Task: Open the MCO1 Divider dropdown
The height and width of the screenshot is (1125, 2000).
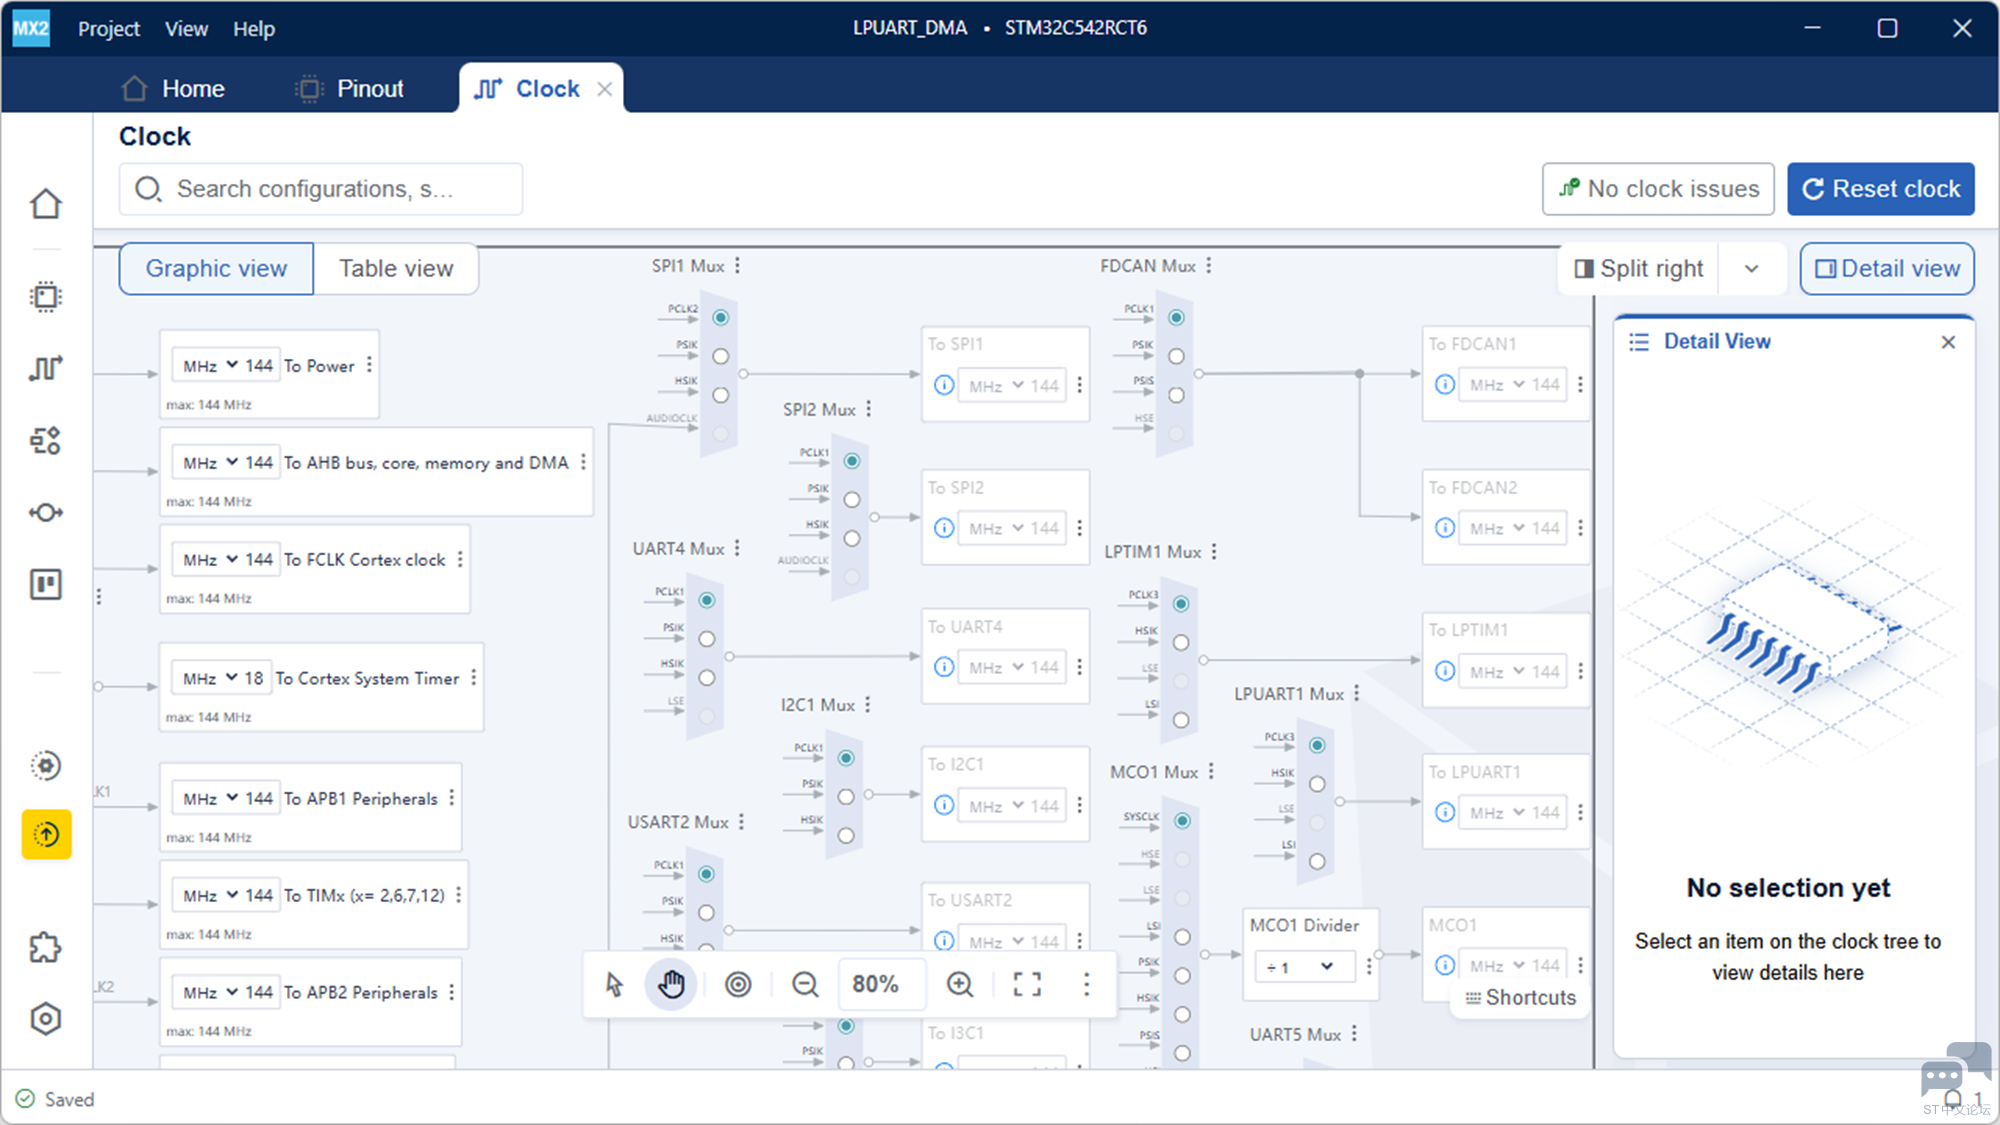Action: click(1300, 967)
